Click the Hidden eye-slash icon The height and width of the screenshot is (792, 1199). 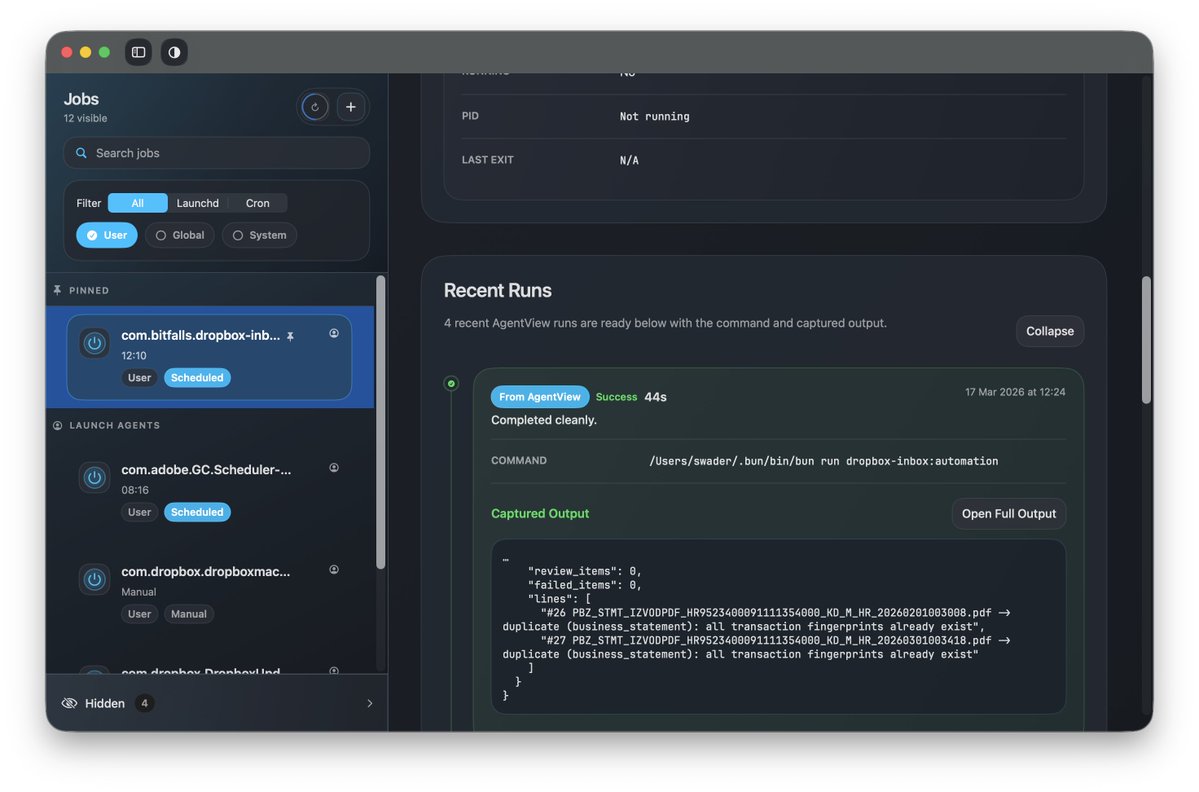click(70, 703)
